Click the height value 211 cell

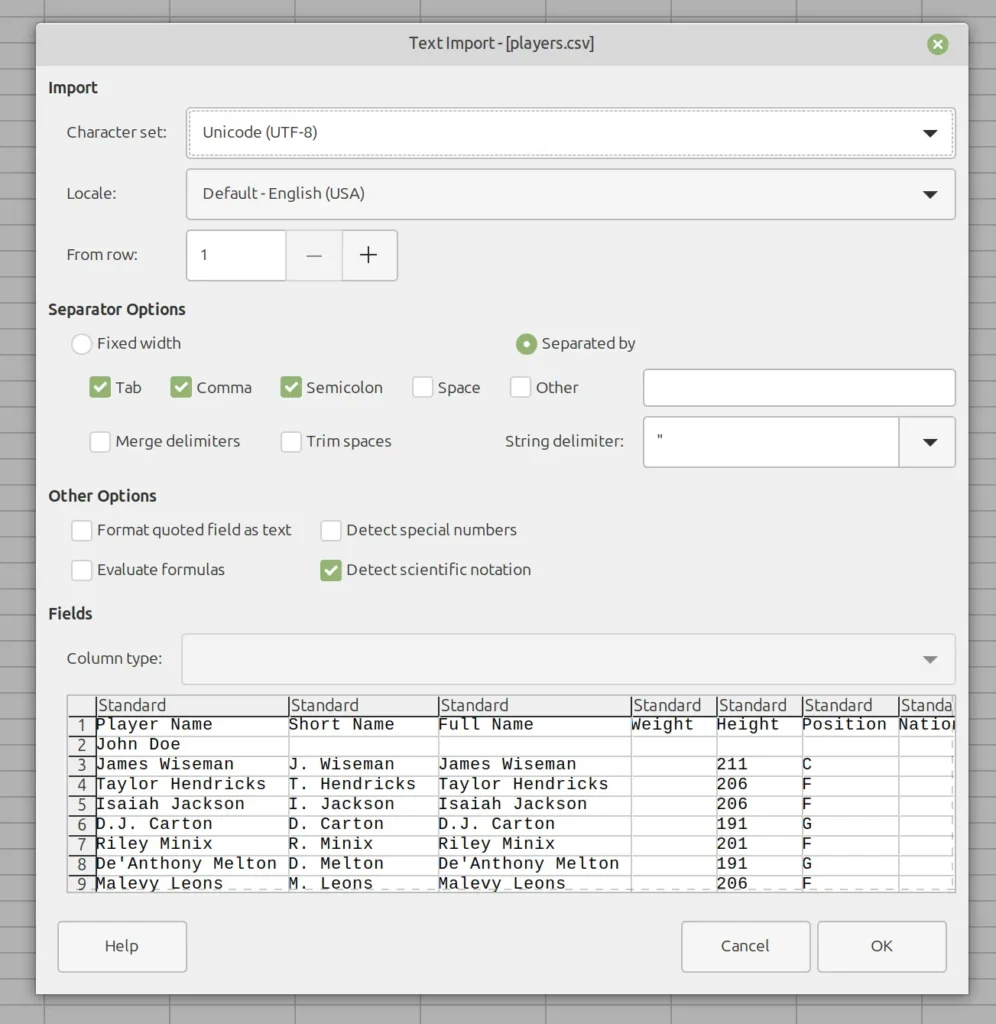pos(759,764)
